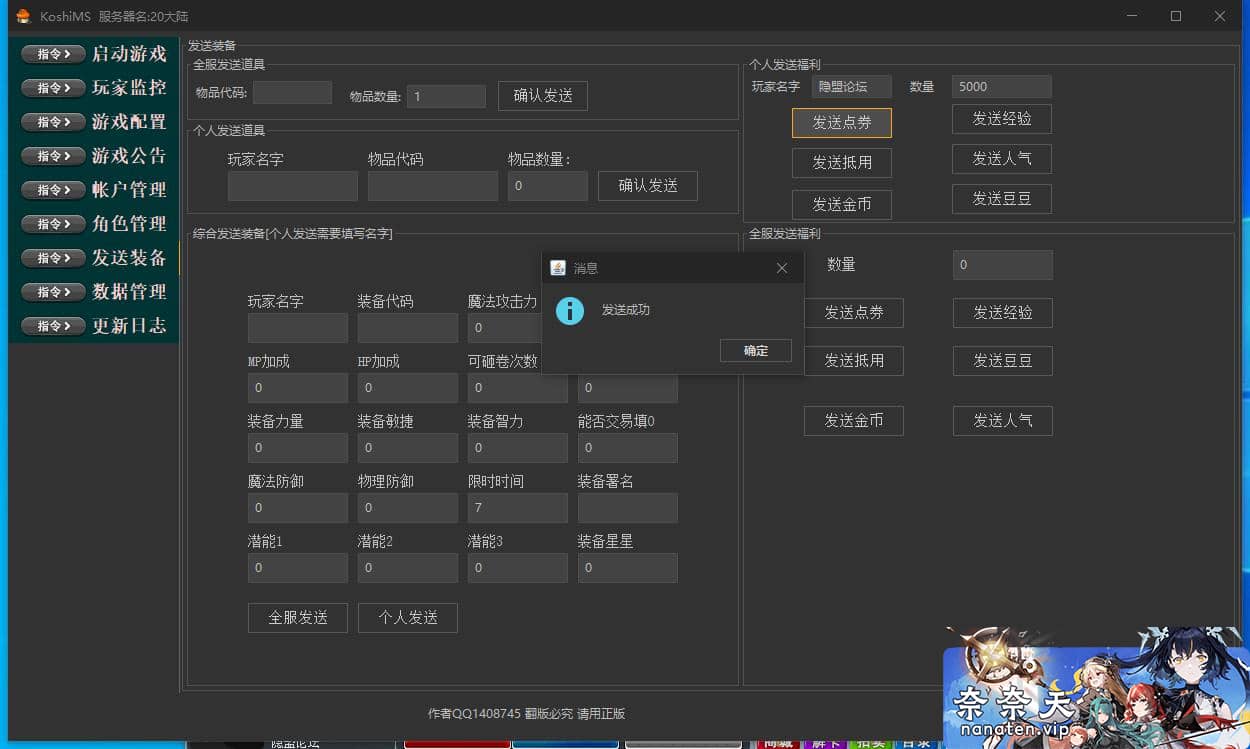This screenshot has height=749, width=1250.
Task: Focus the 物理防御 input field
Action: point(408,508)
